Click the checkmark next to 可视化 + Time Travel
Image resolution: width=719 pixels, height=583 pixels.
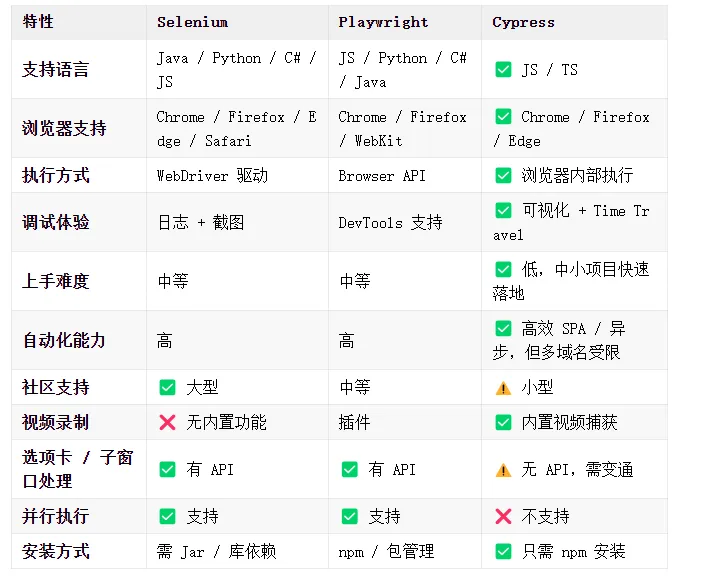[503, 211]
